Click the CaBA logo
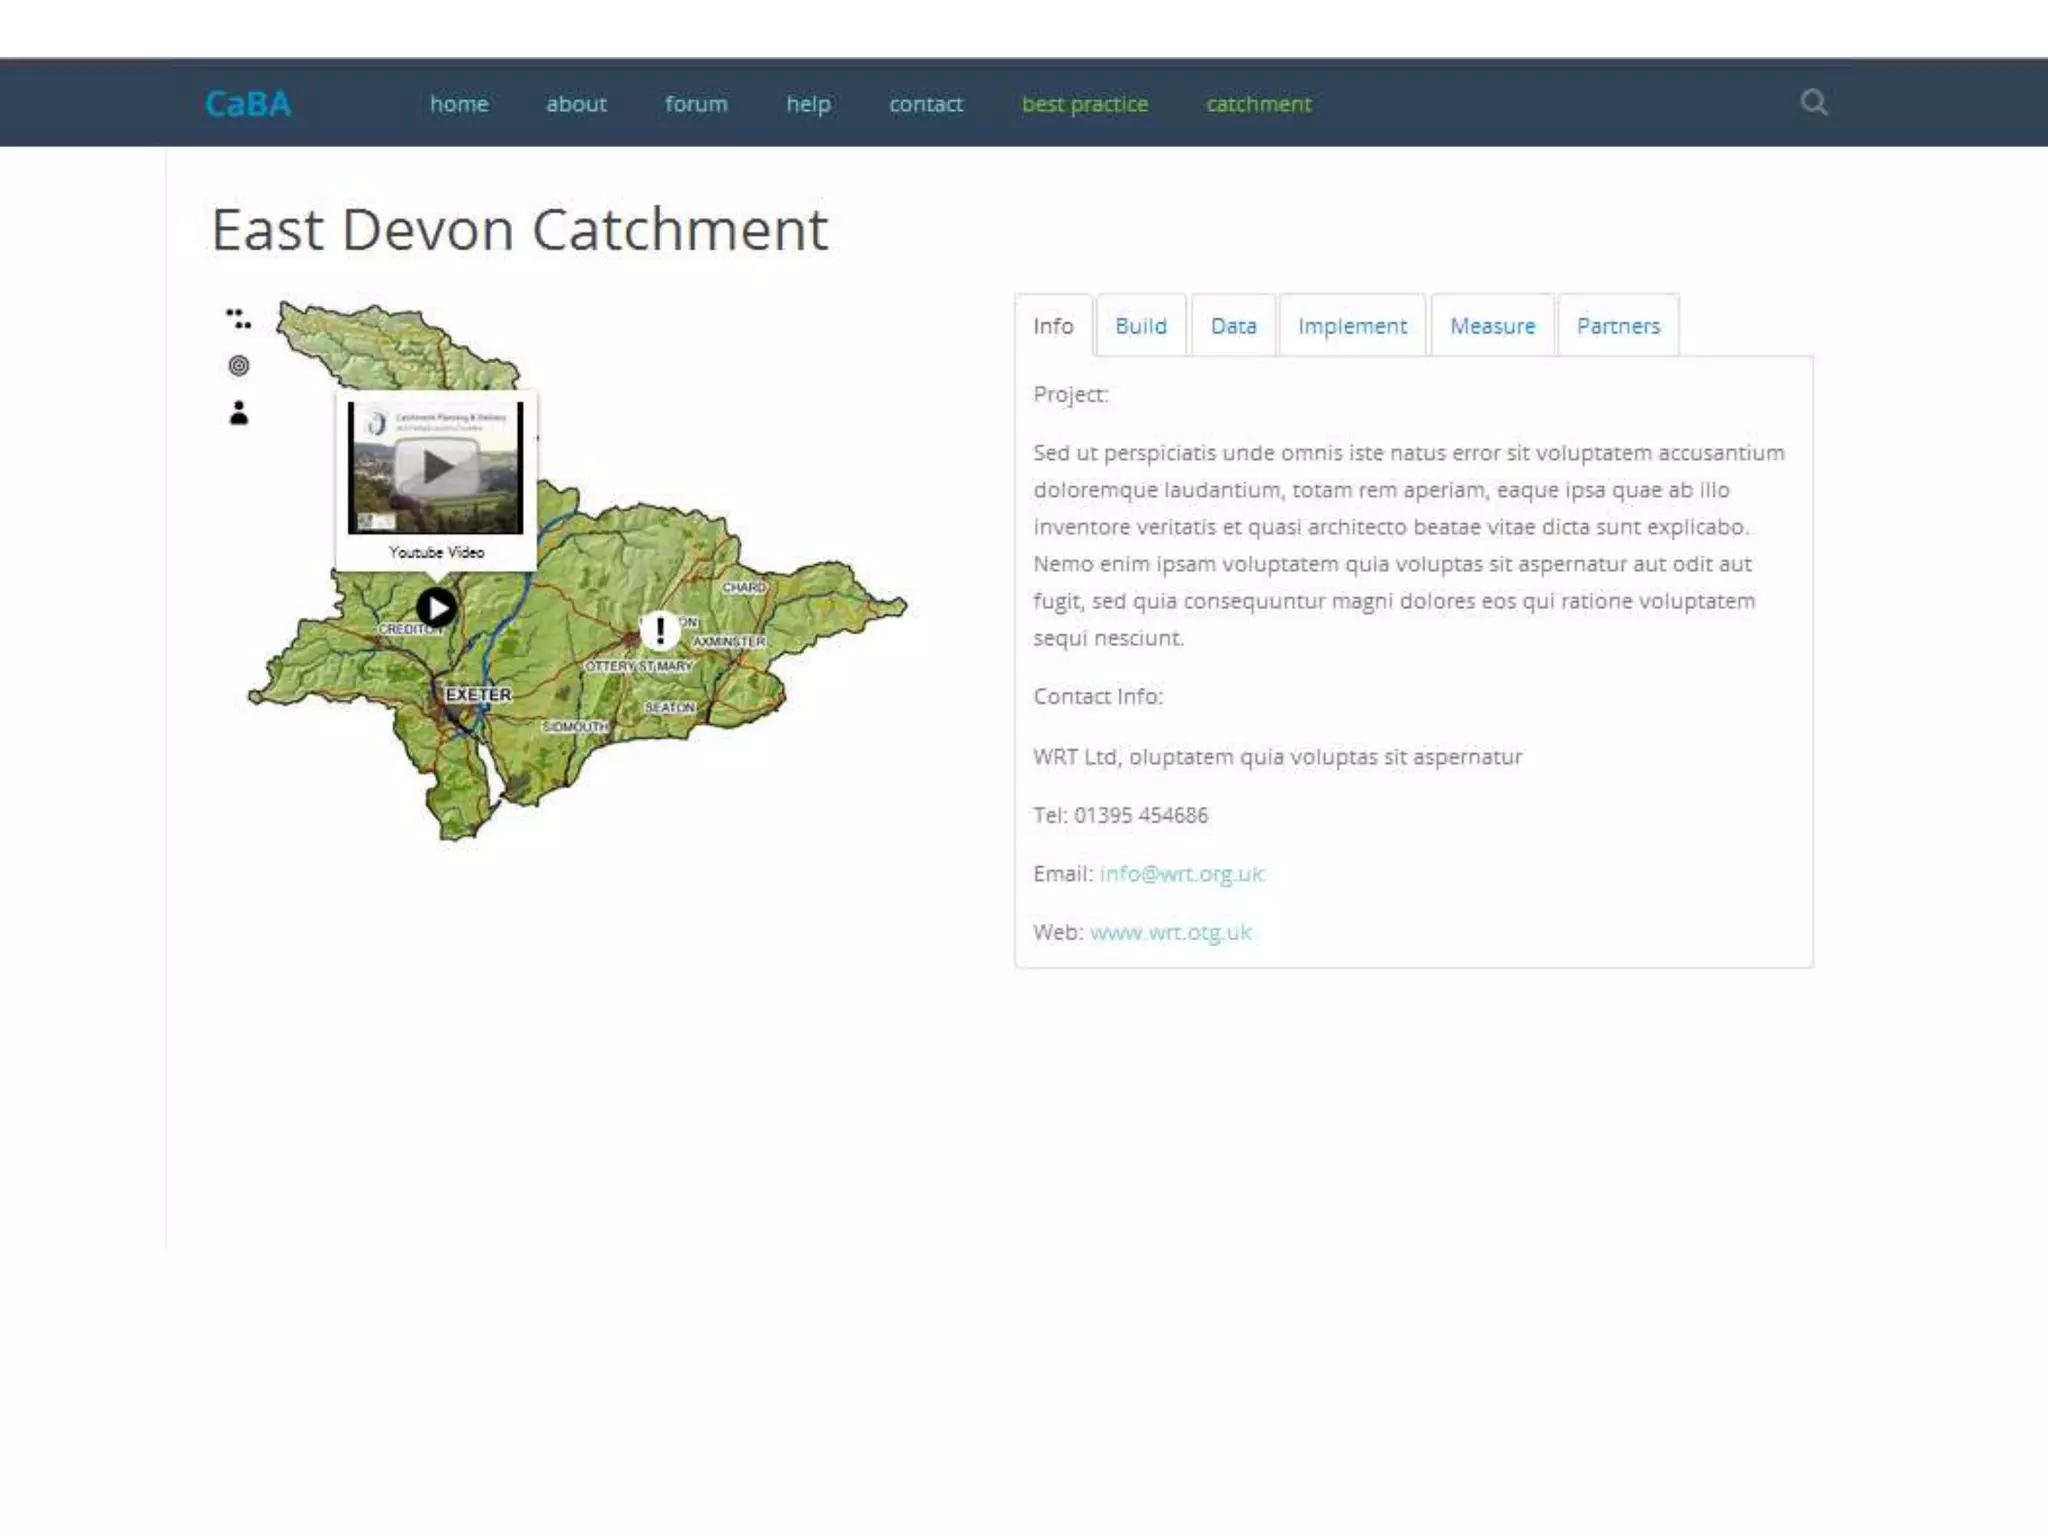This screenshot has height=1536, width=2048. pyautogui.click(x=248, y=104)
